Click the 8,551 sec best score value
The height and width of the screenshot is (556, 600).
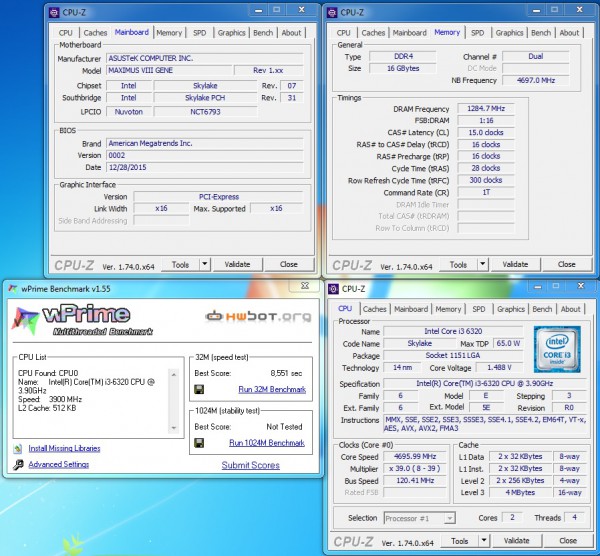coord(286,373)
